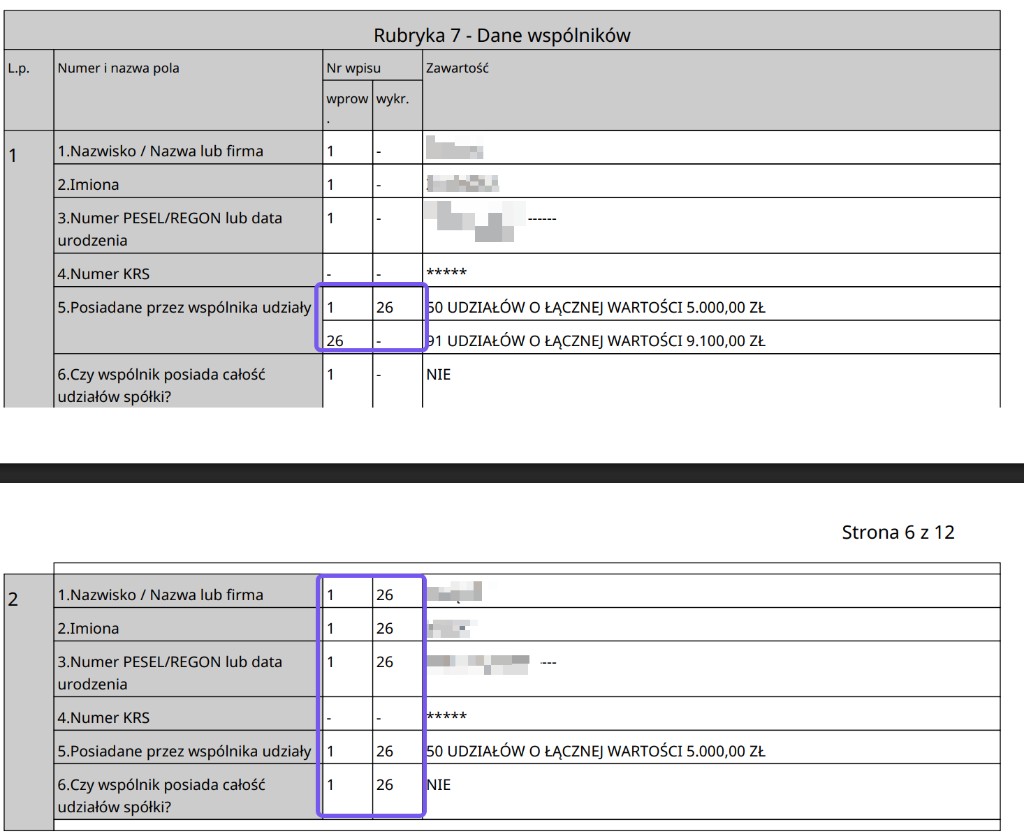
Task: Click 'Numer i nazwa pola' header
Action: coord(118,68)
